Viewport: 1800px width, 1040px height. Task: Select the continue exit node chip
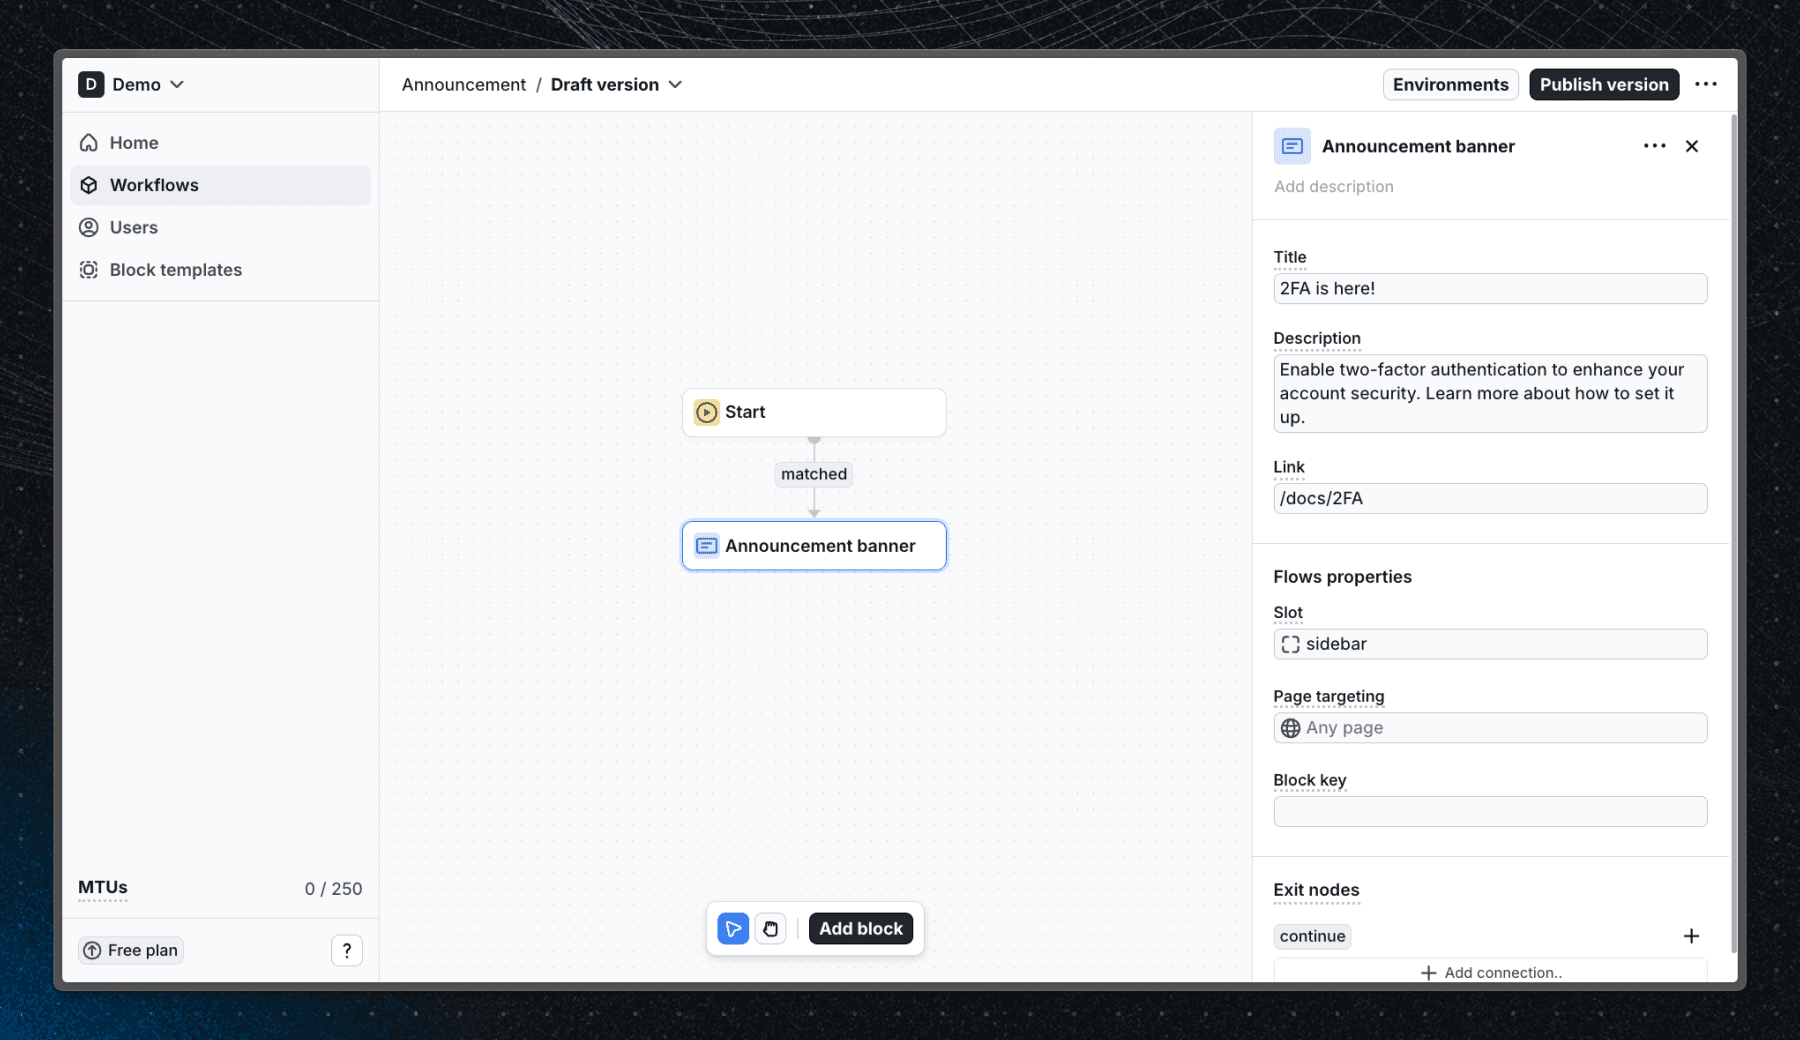point(1312,936)
